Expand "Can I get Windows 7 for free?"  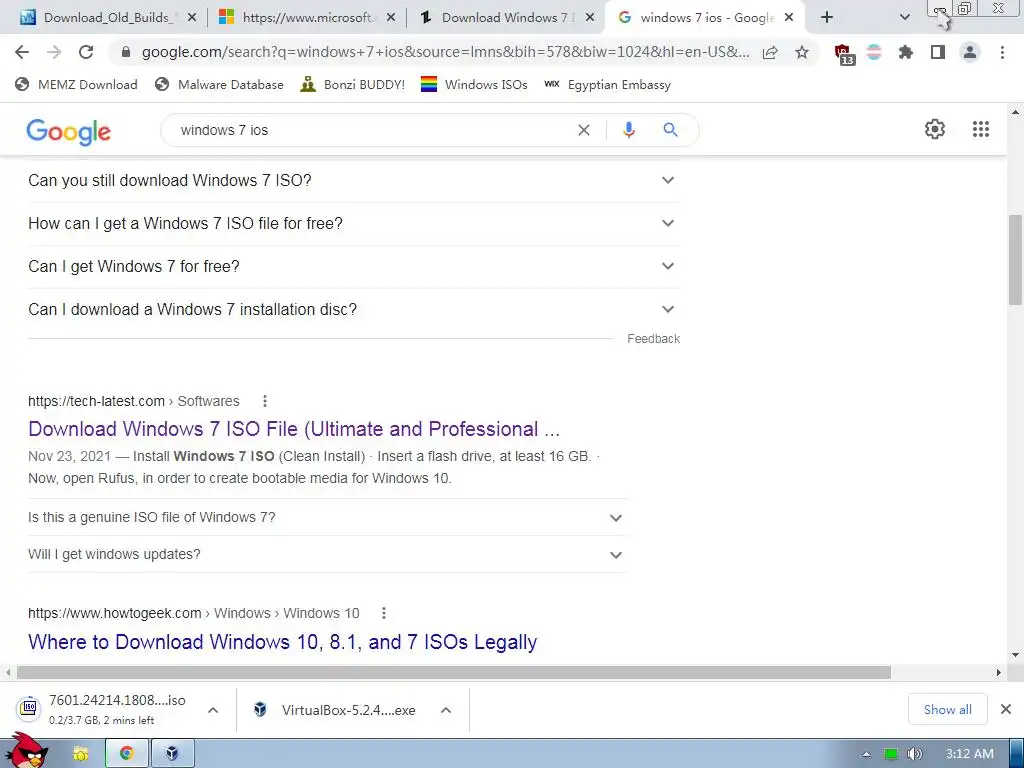[x=353, y=266]
